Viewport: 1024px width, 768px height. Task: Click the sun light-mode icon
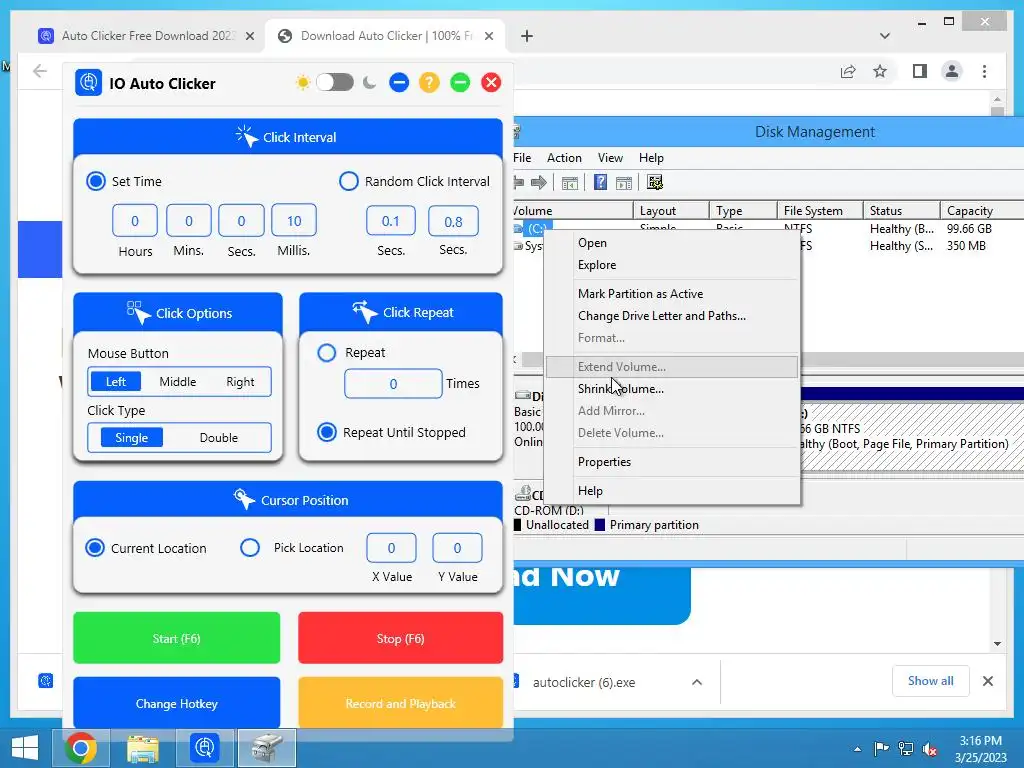[x=302, y=83]
